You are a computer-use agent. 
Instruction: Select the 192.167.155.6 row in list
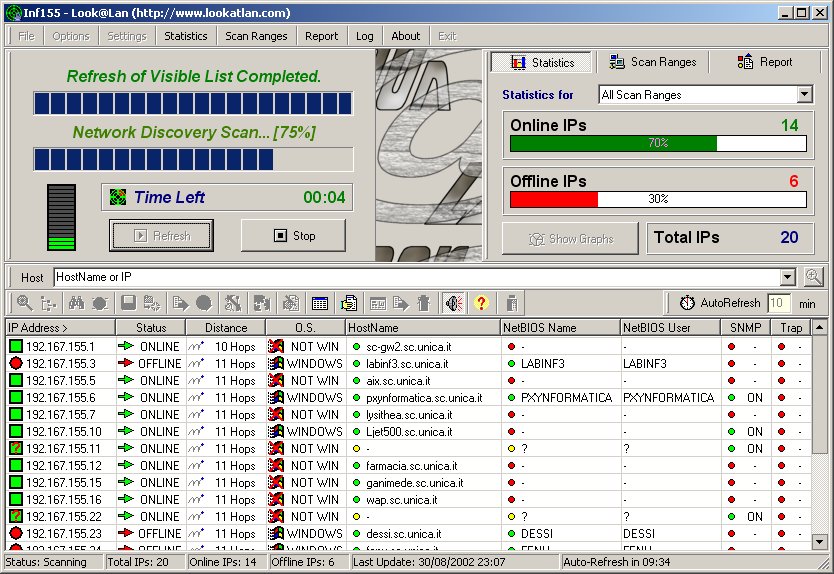[x=61, y=398]
